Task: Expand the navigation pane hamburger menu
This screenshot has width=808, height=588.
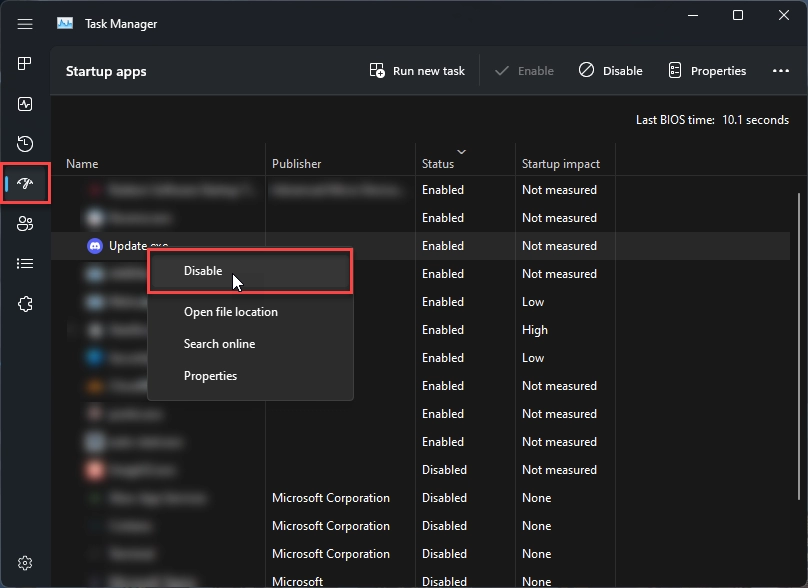Action: coord(24,24)
